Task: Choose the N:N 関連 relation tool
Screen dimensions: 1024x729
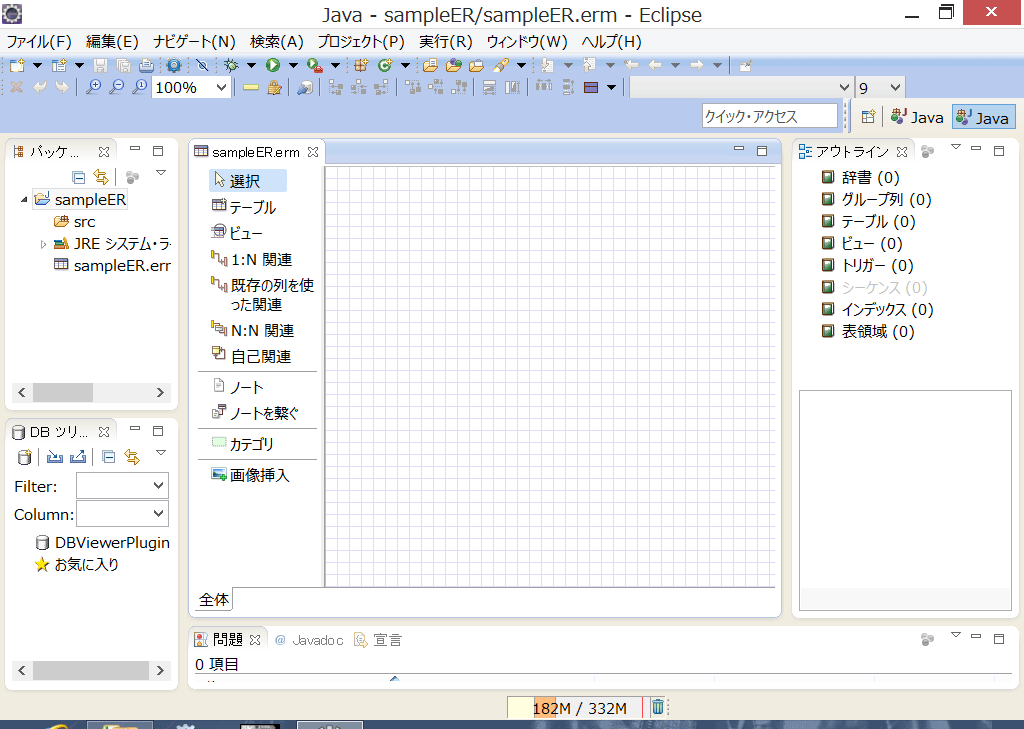Action: coord(253,331)
